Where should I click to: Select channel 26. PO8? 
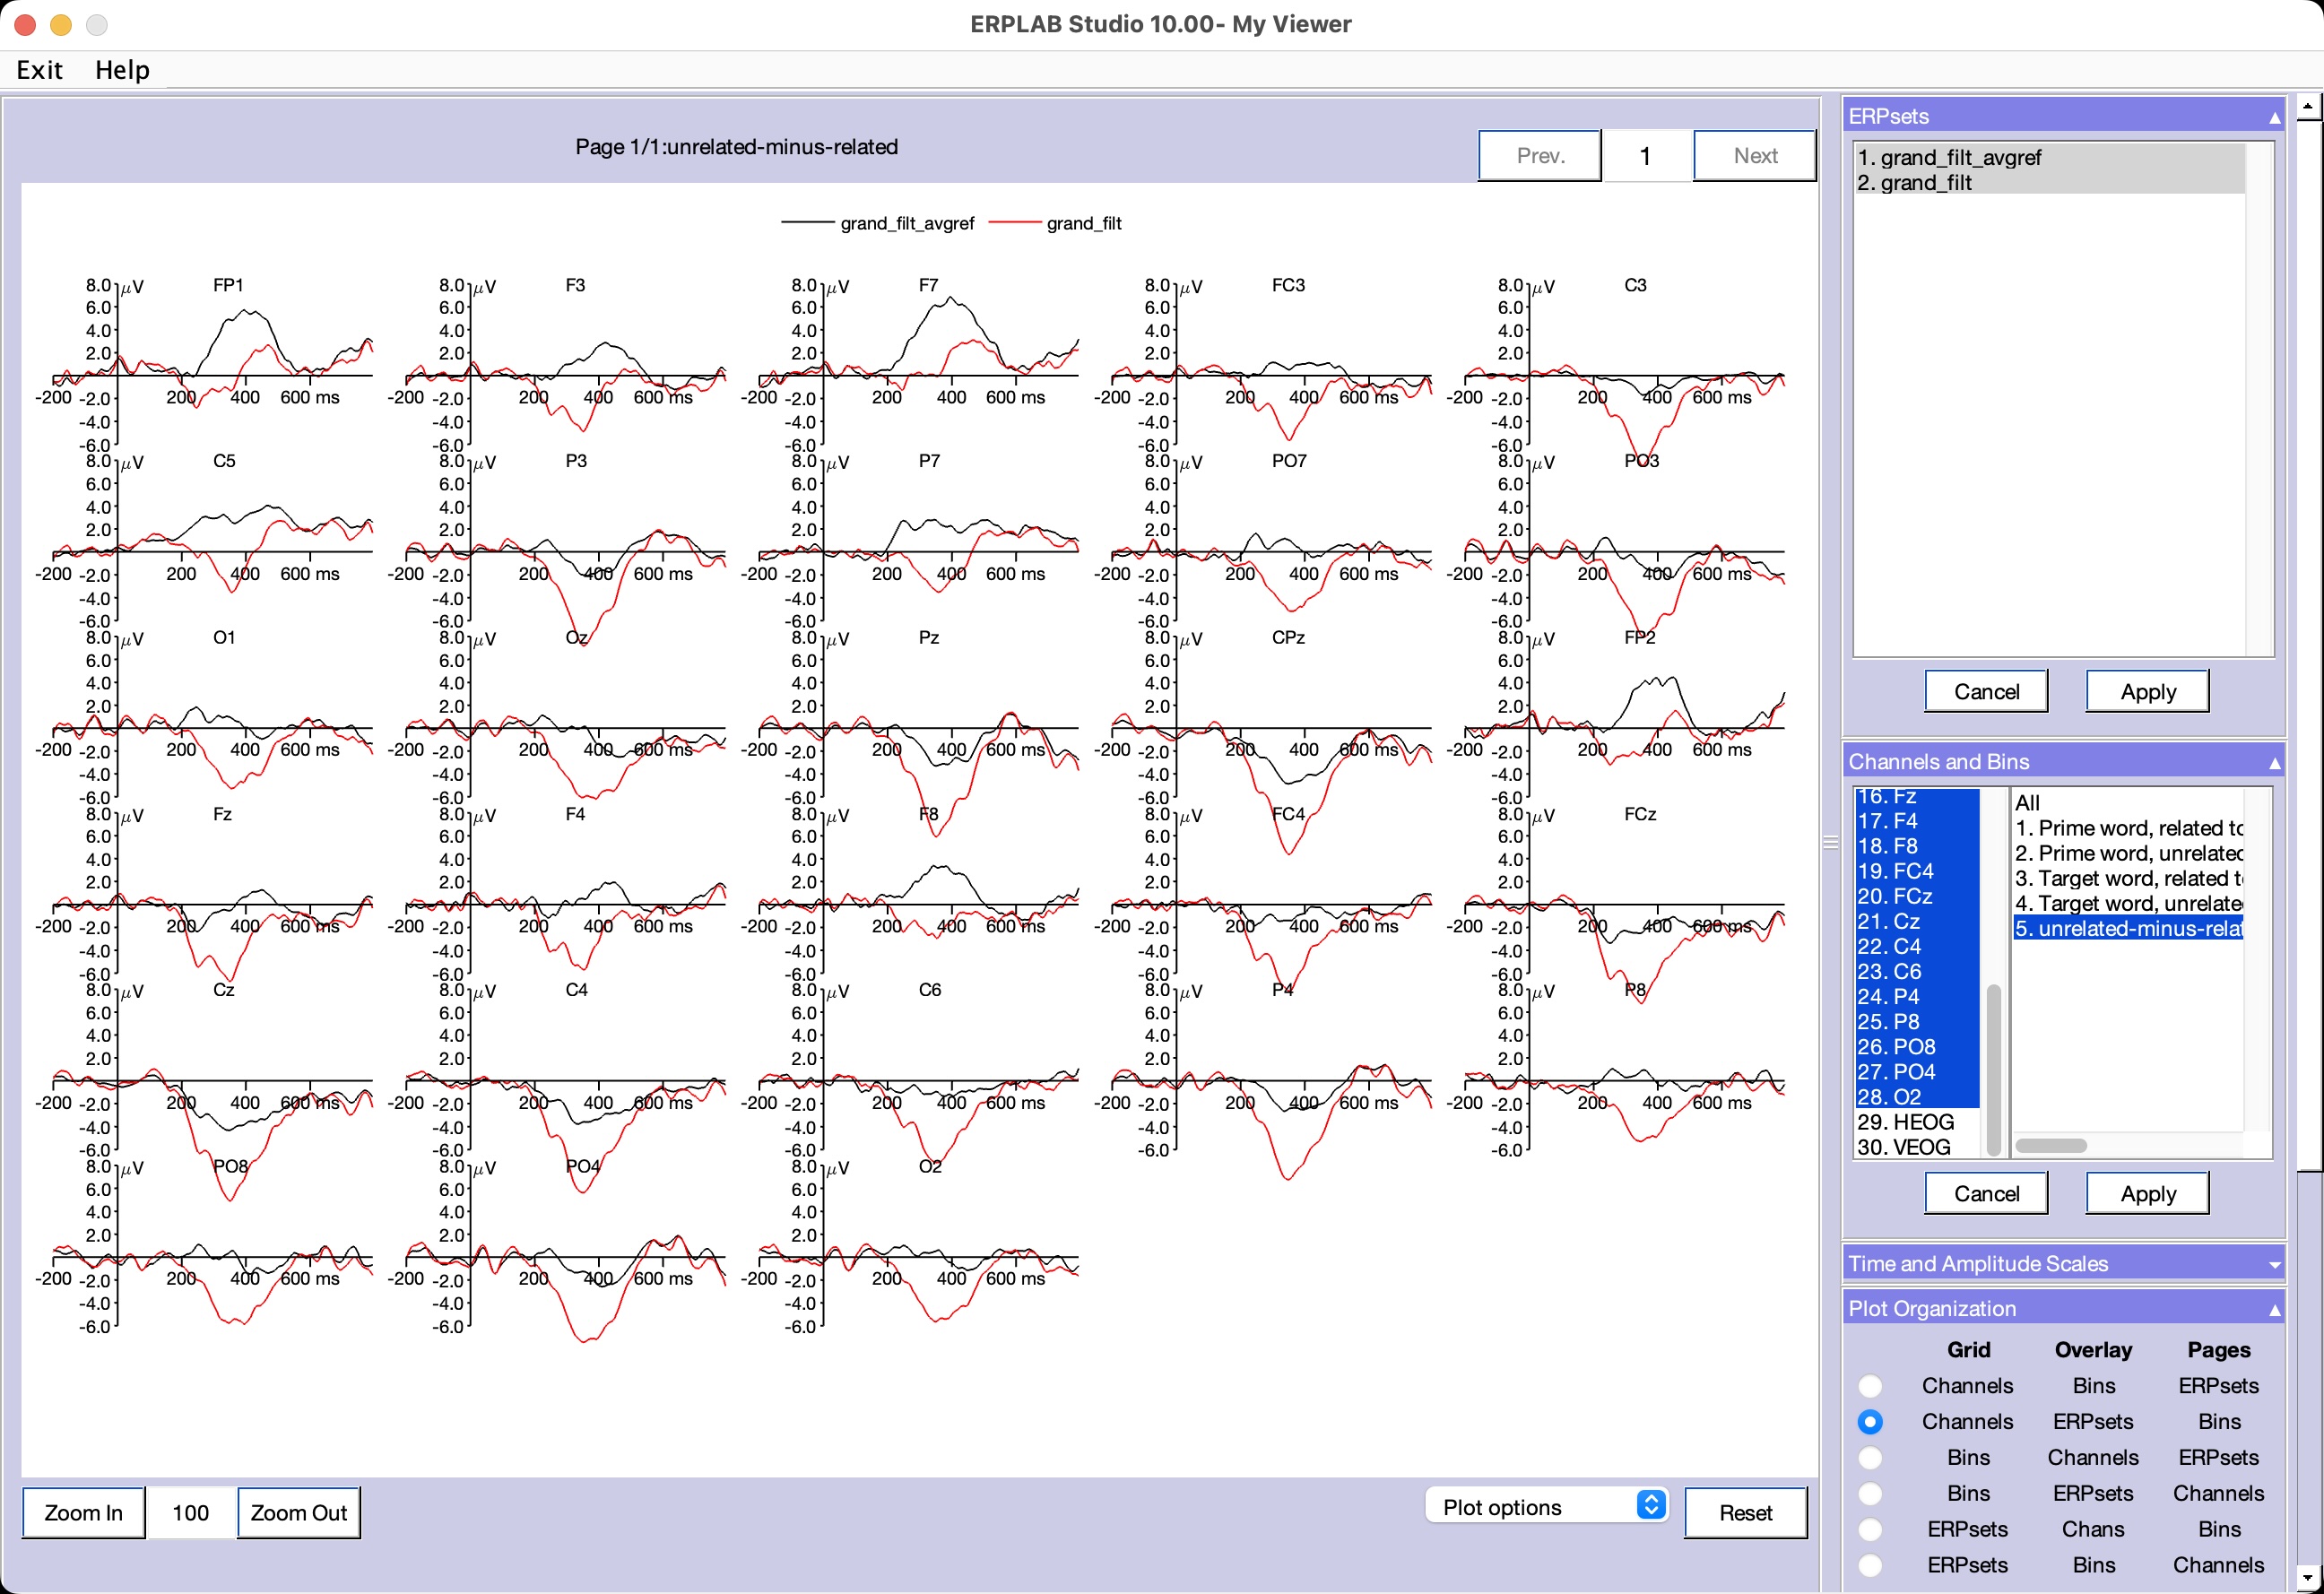(1917, 1047)
